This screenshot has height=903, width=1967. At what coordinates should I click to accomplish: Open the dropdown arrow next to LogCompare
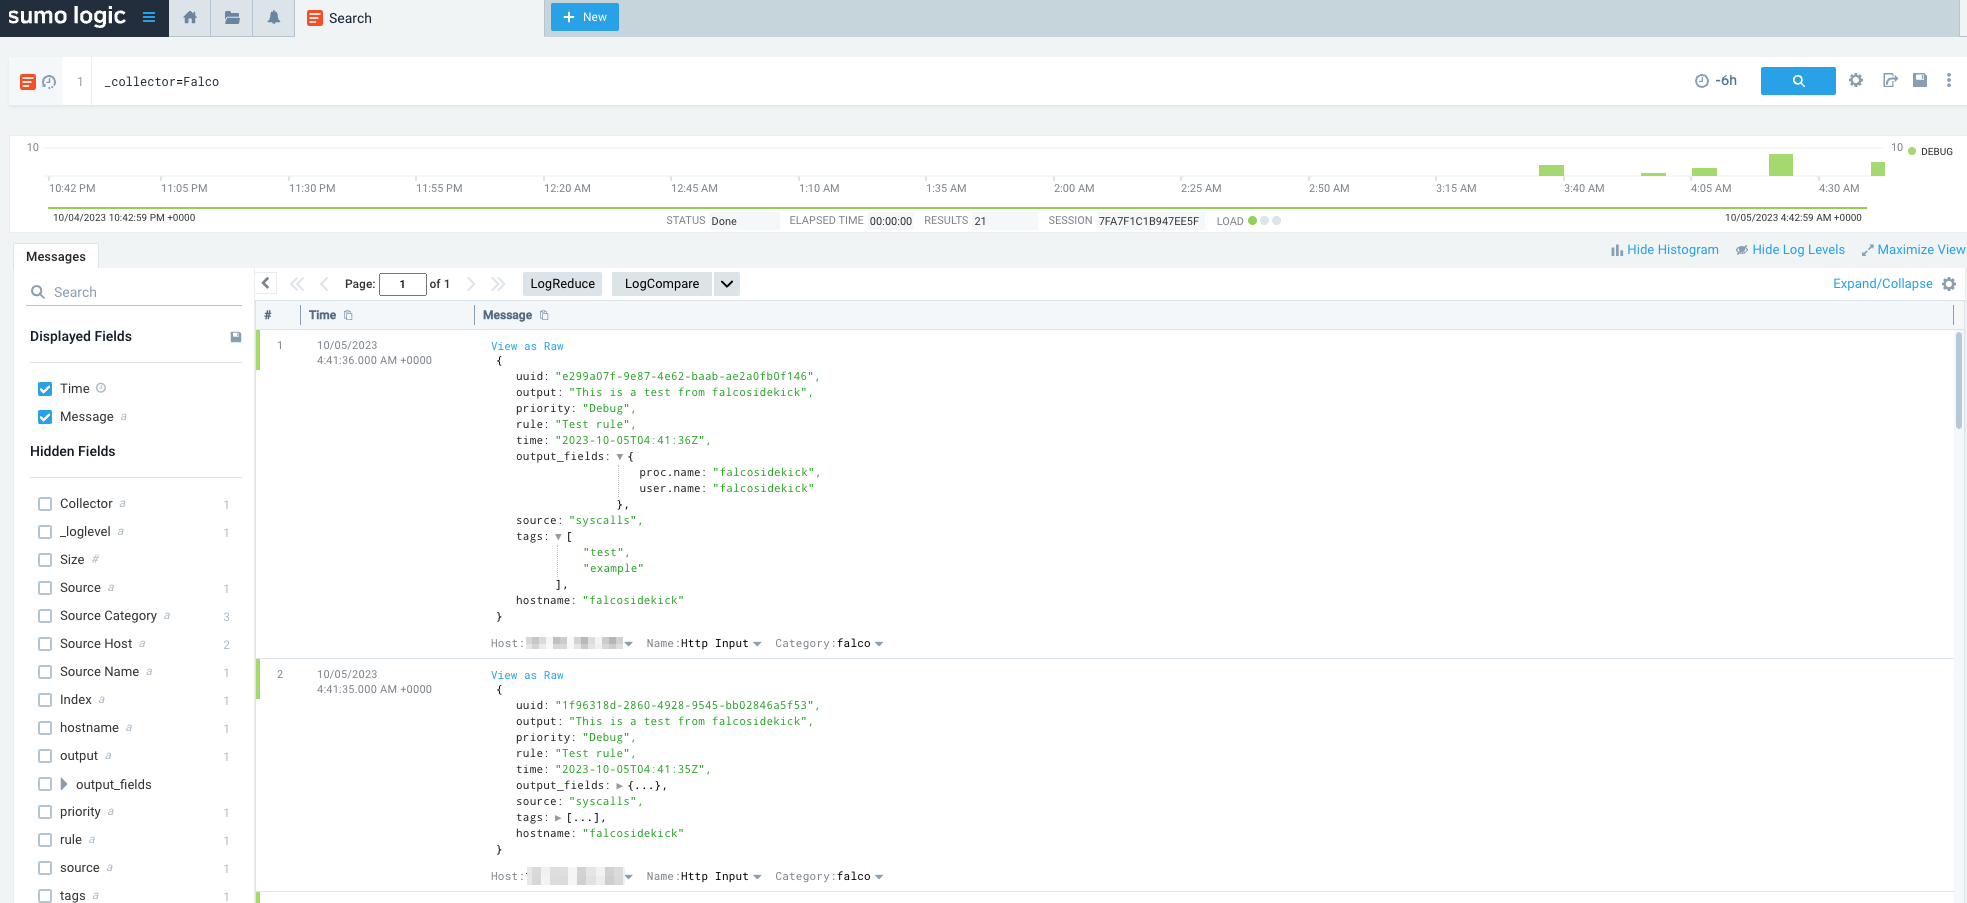click(x=727, y=284)
